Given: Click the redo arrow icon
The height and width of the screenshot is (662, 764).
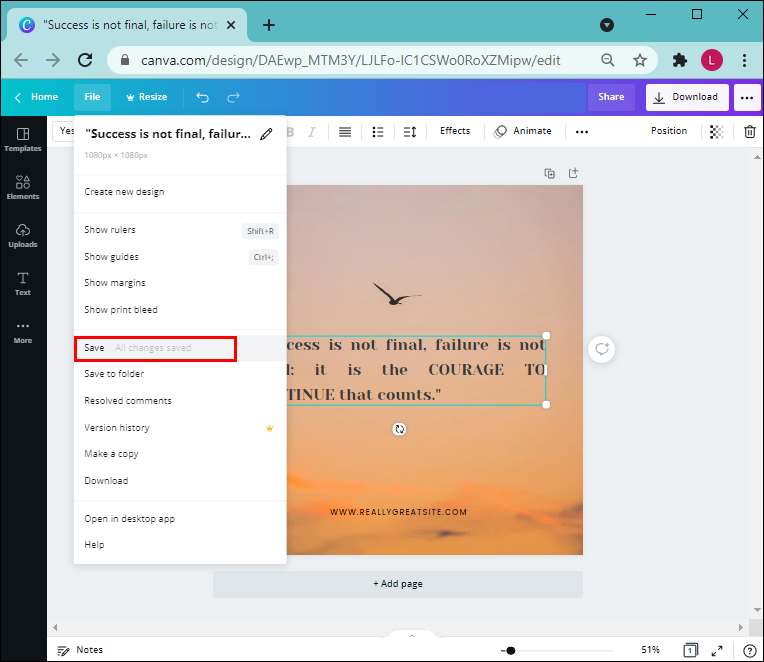Looking at the screenshot, I should pyautogui.click(x=233, y=97).
